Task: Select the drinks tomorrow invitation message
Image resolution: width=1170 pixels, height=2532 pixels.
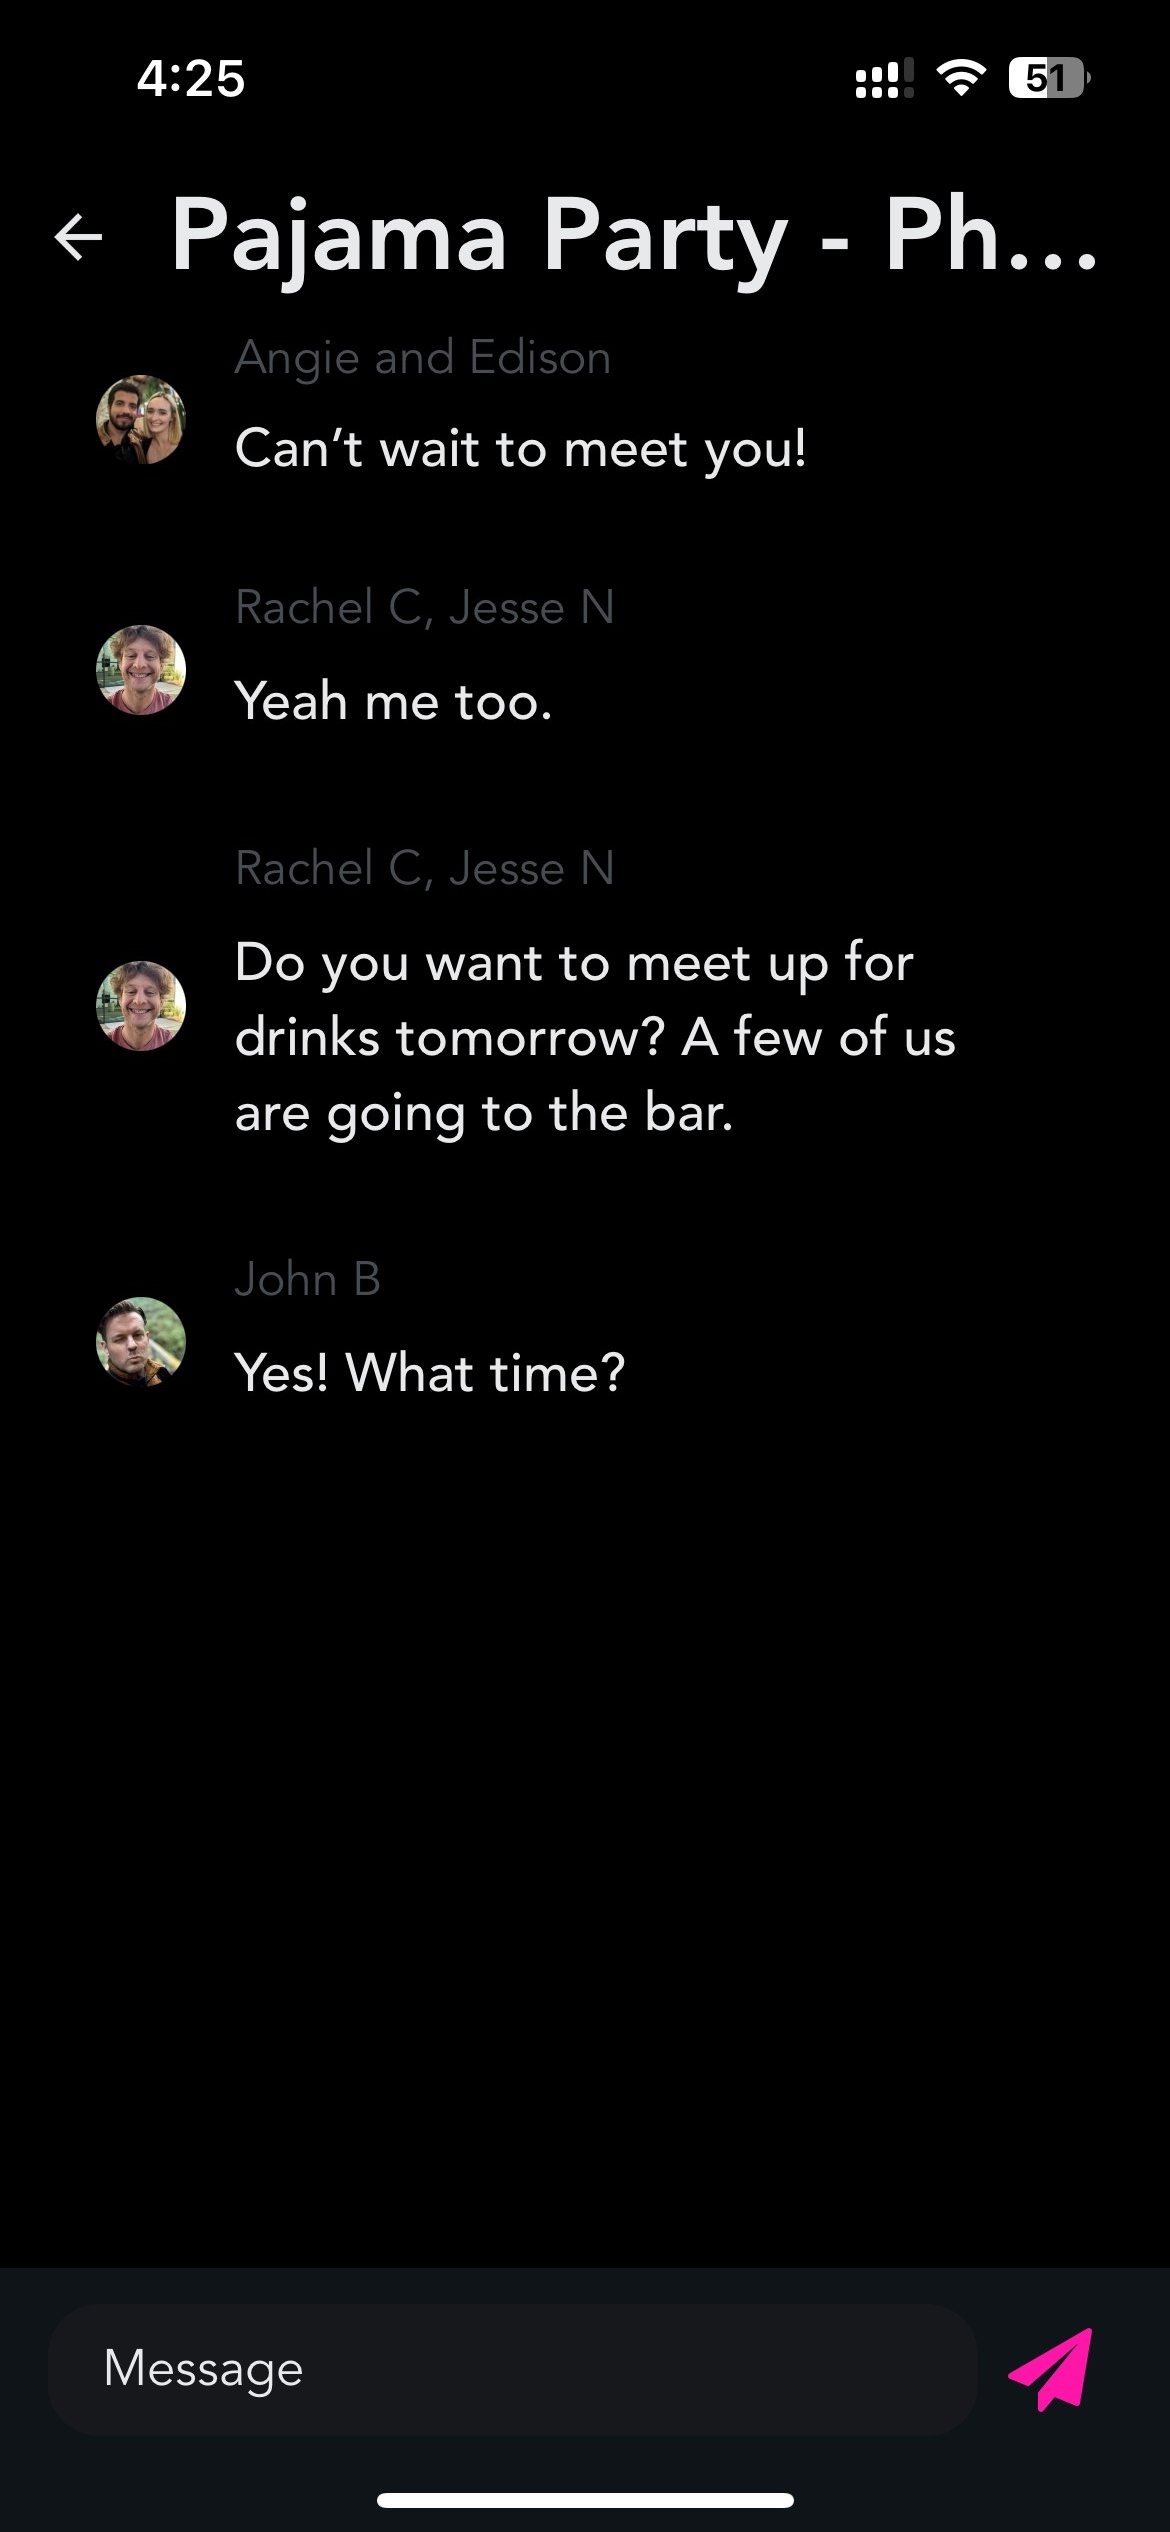Action: pos(594,1037)
